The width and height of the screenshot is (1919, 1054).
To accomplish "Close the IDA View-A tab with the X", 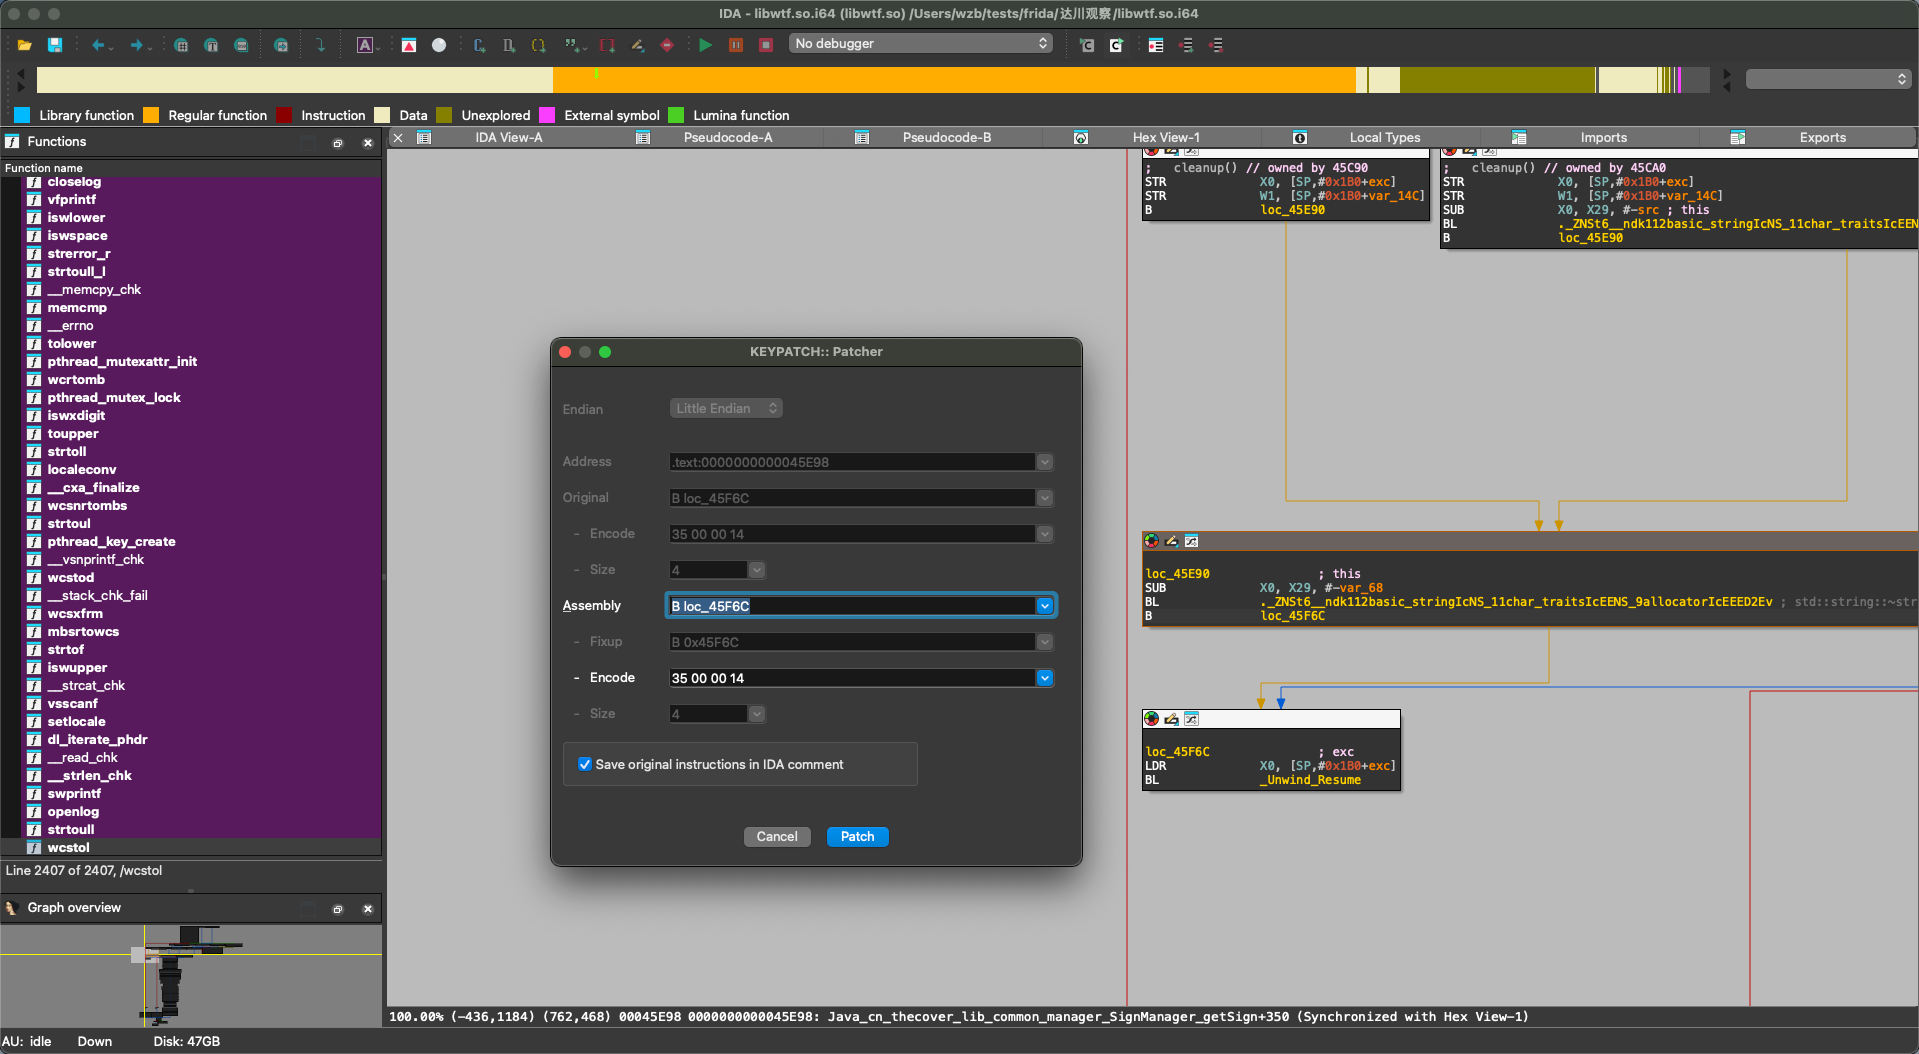I will pyautogui.click(x=398, y=138).
